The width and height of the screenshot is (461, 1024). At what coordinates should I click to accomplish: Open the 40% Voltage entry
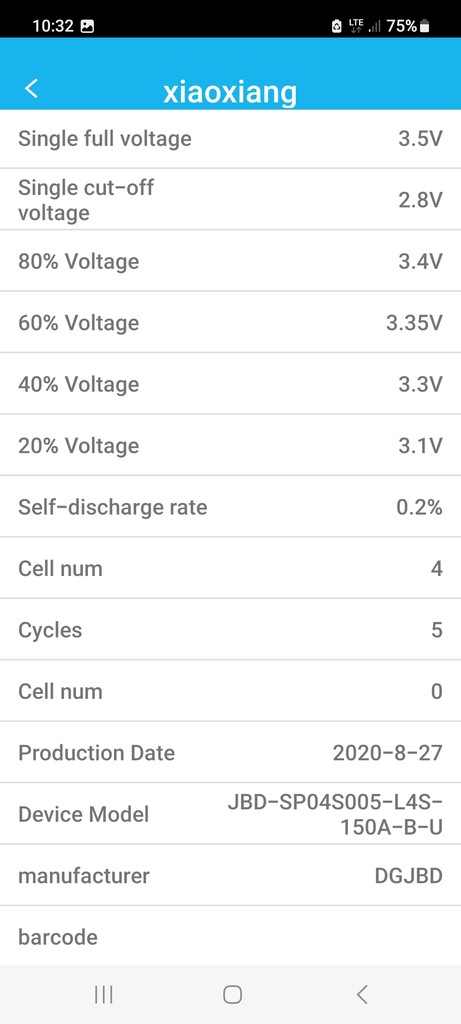pos(230,384)
